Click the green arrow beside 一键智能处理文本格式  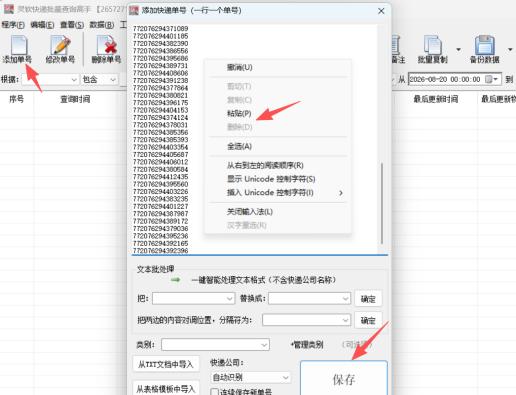click(176, 280)
